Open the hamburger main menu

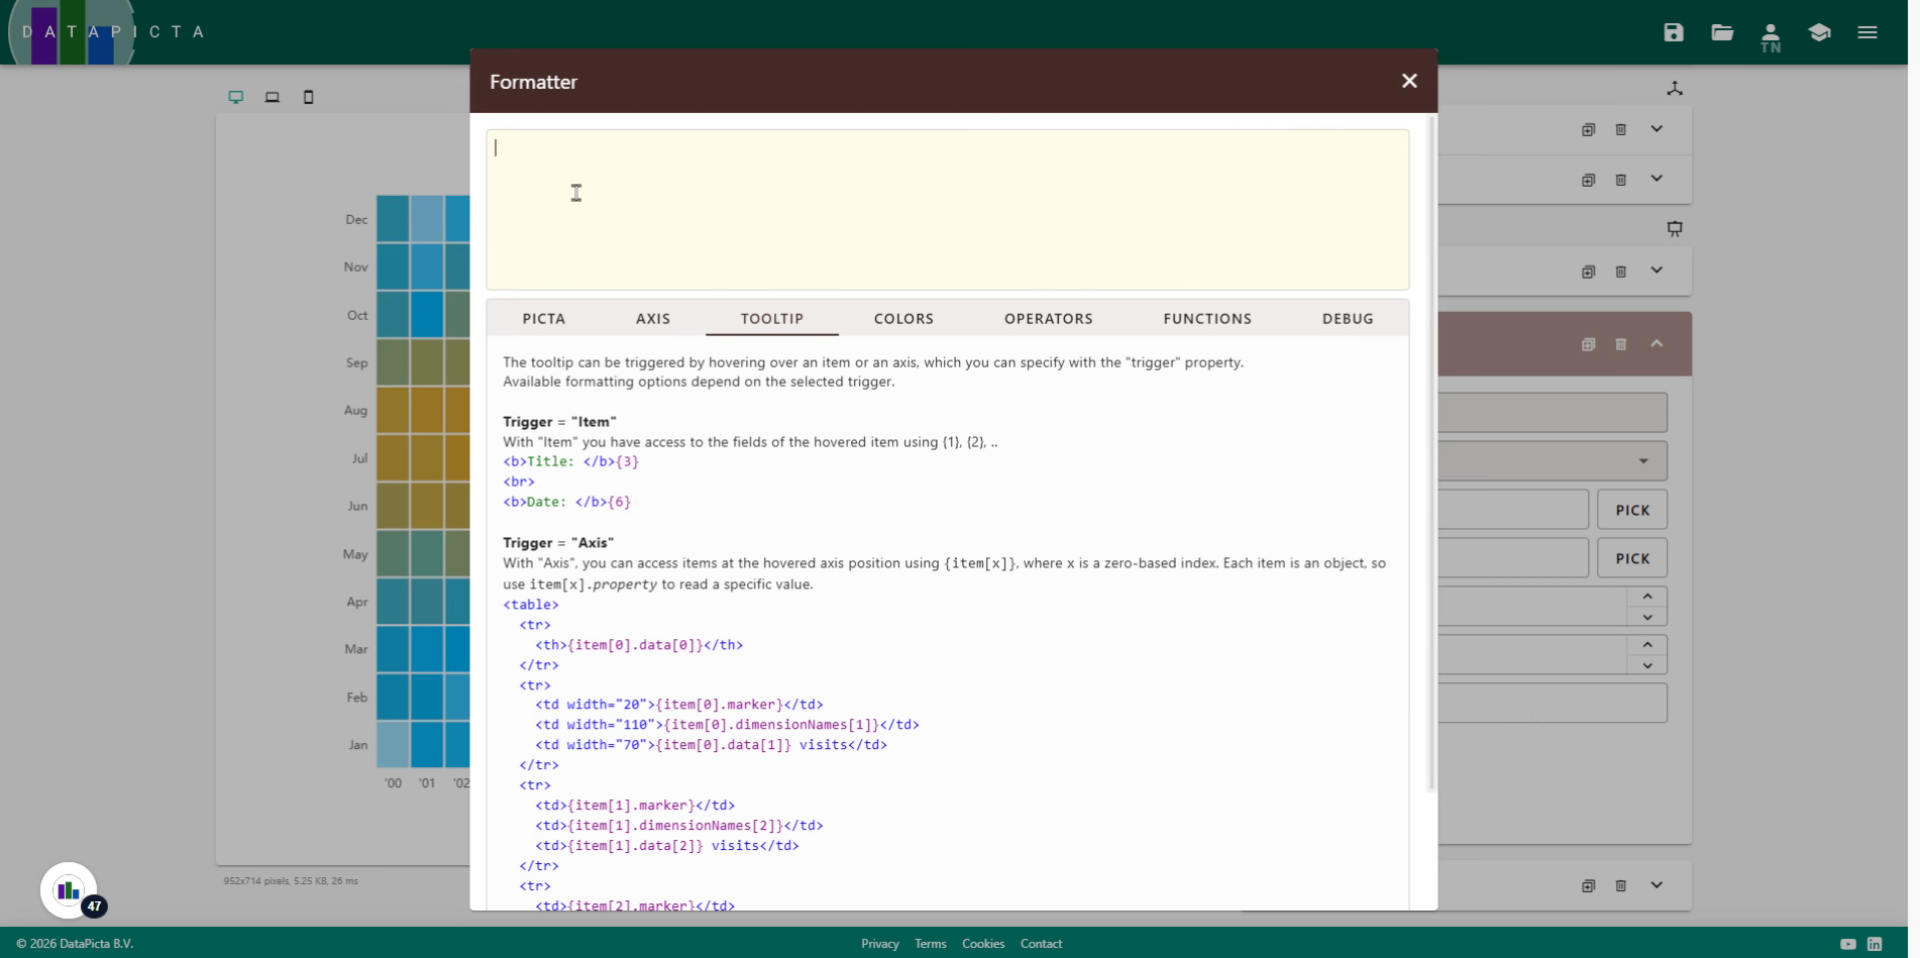point(1867,32)
